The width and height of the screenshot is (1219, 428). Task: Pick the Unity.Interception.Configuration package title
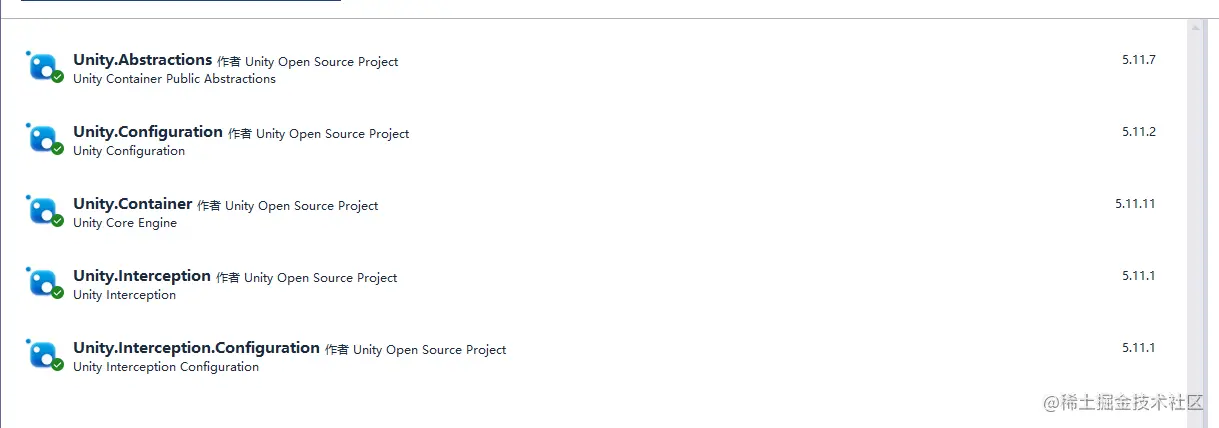(x=196, y=348)
